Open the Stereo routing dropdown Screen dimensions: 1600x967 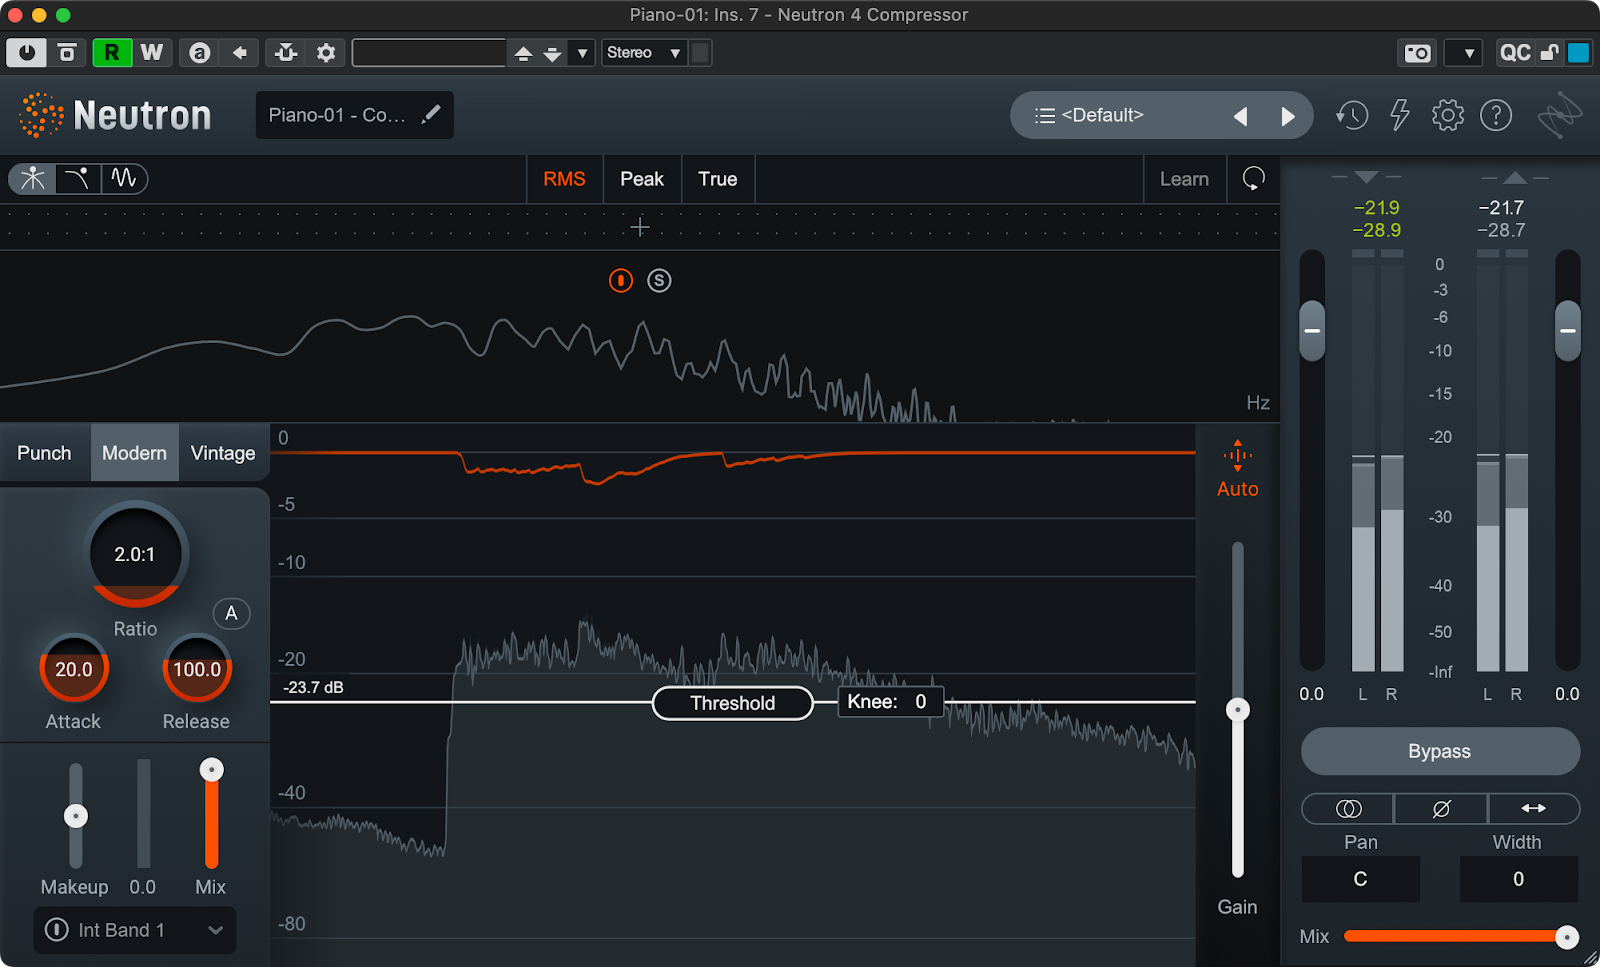point(645,53)
